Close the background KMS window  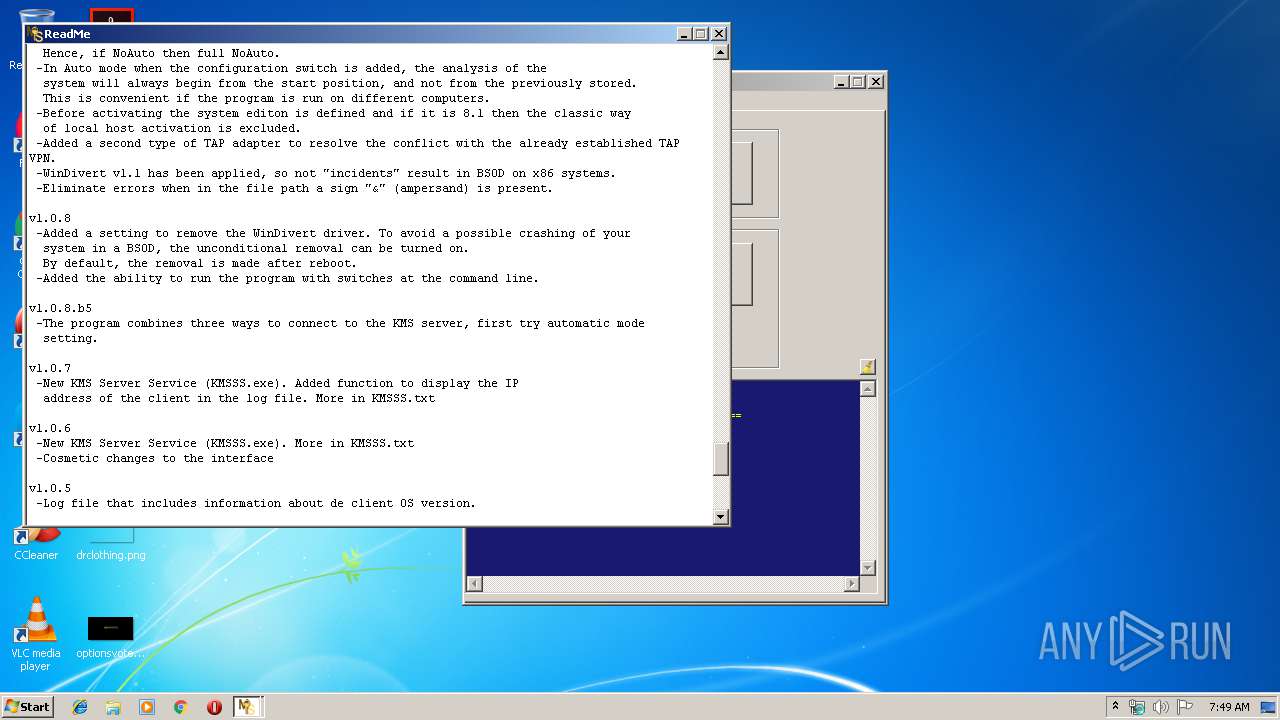pos(875,82)
